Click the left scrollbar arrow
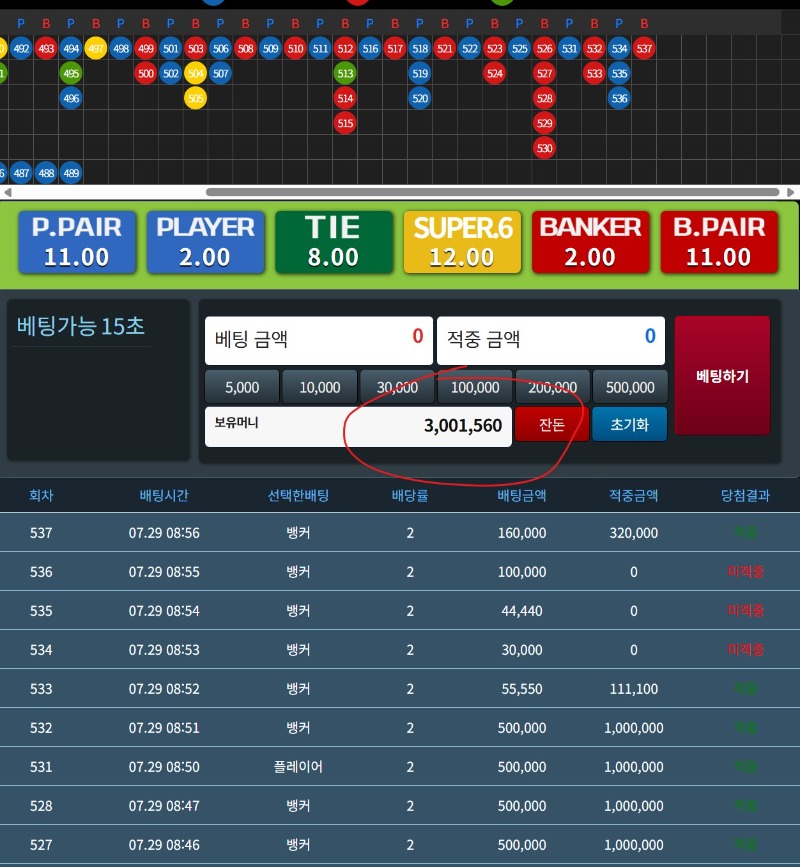 [x=7, y=192]
